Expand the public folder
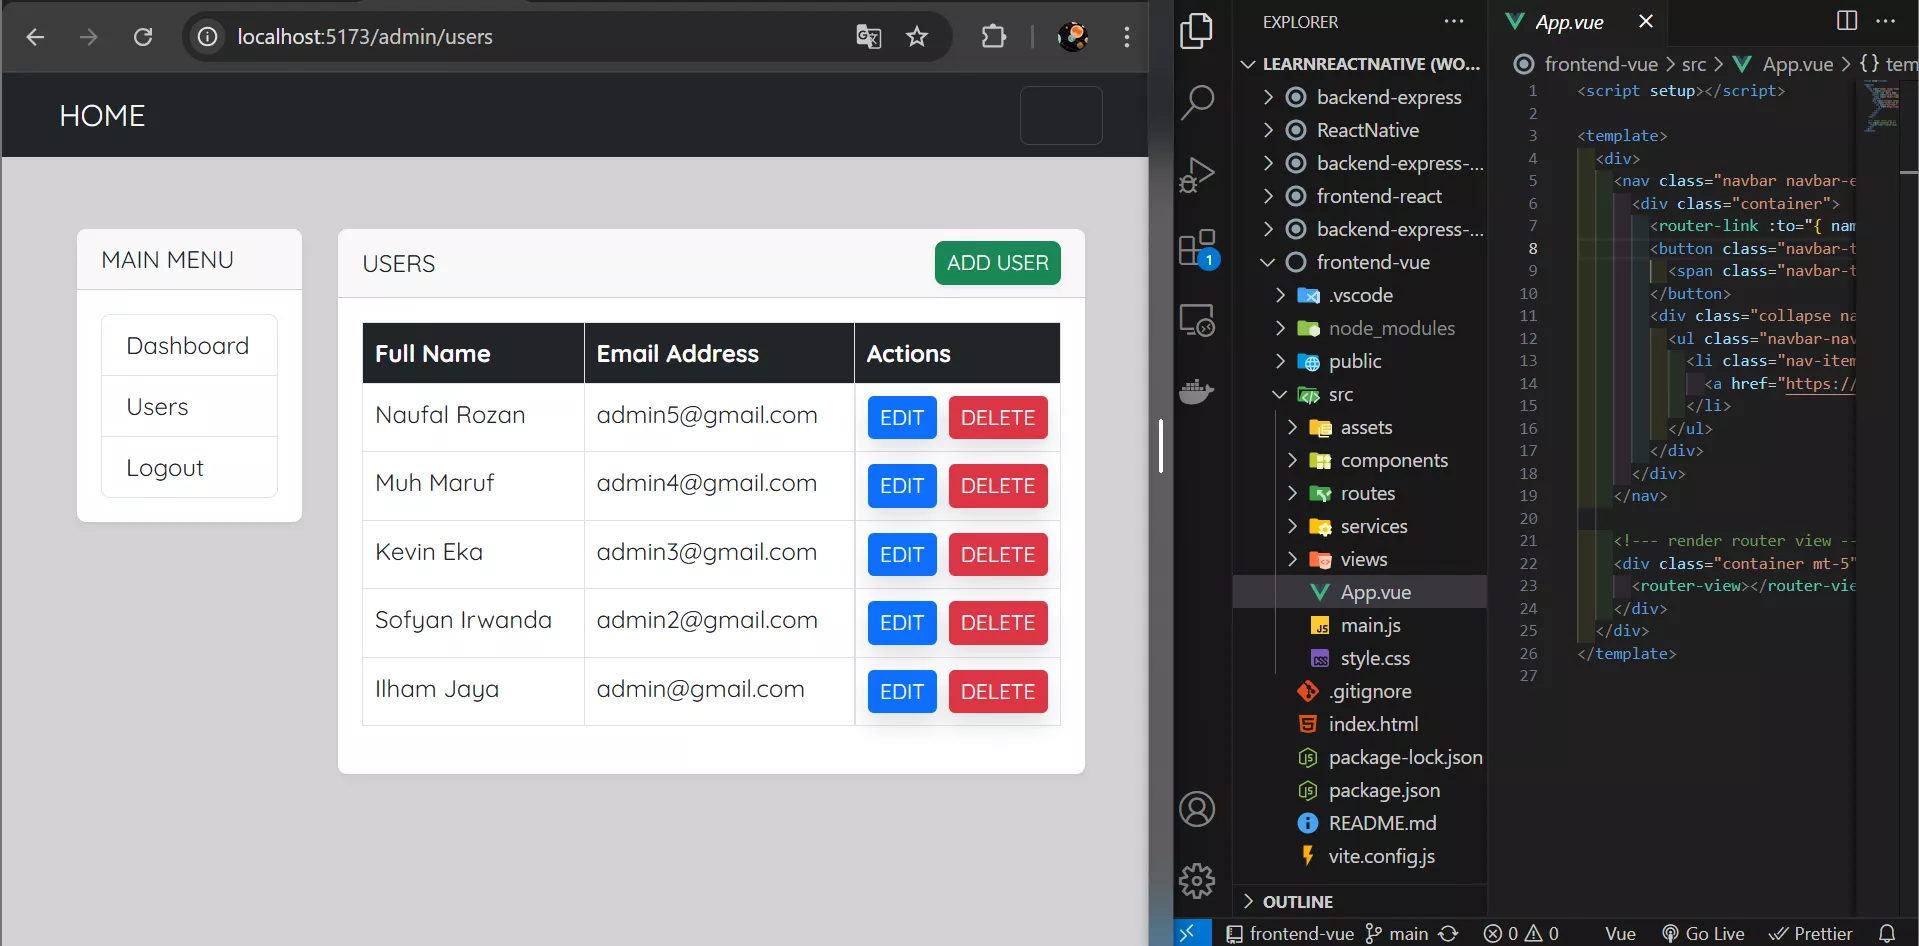1919x946 pixels. tap(1360, 361)
